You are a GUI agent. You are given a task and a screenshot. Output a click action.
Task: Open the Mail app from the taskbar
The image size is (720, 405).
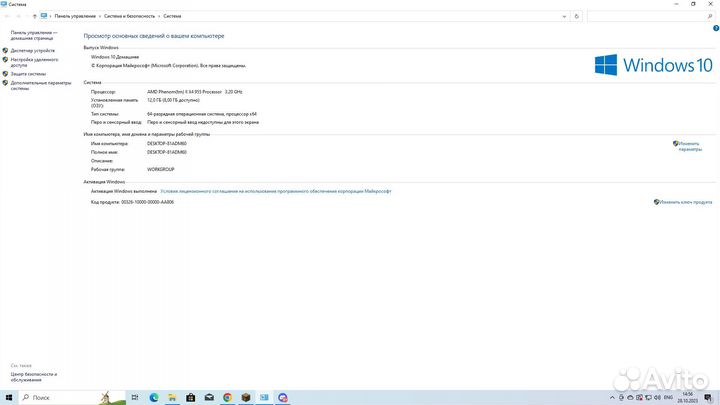[x=209, y=397]
